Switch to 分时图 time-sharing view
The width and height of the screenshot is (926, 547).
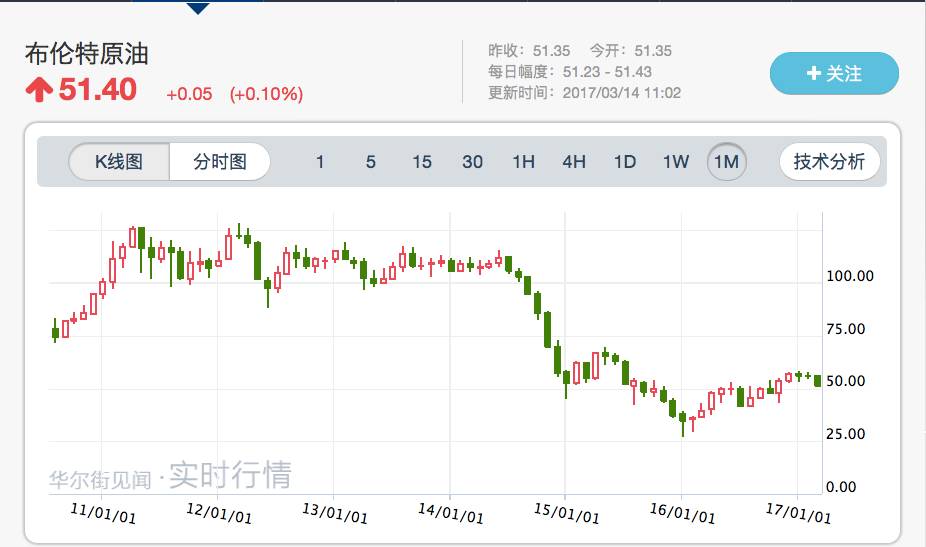tap(220, 161)
